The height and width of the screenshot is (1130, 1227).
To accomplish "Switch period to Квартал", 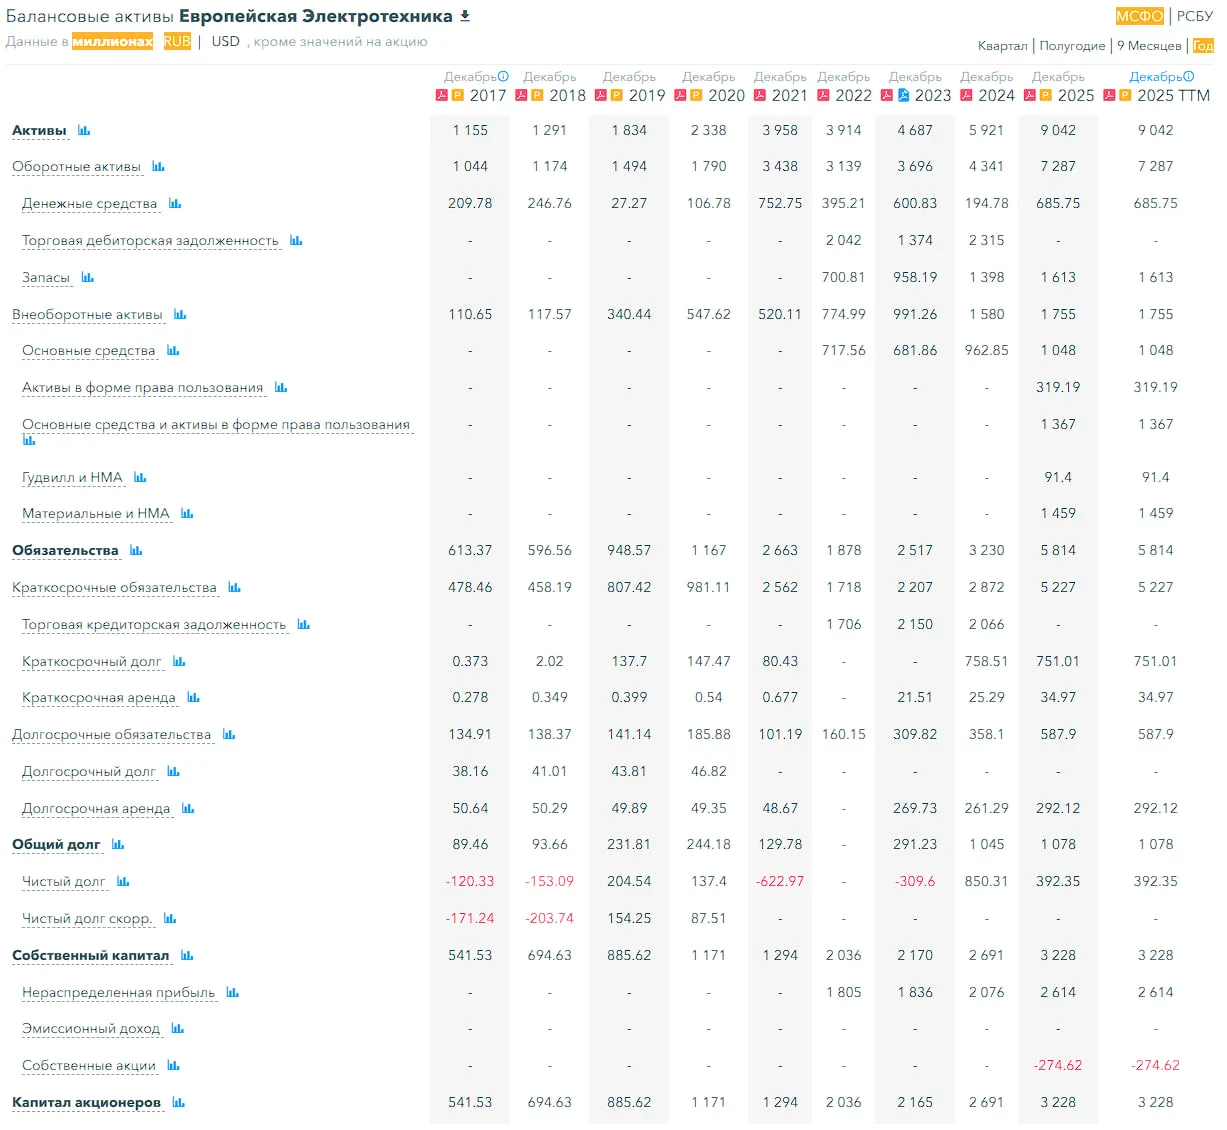I will click(x=1002, y=46).
